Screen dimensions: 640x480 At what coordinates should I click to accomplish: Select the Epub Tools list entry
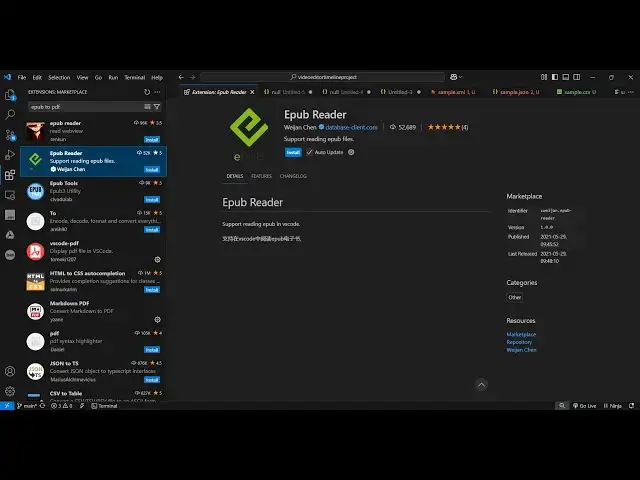pos(93,191)
